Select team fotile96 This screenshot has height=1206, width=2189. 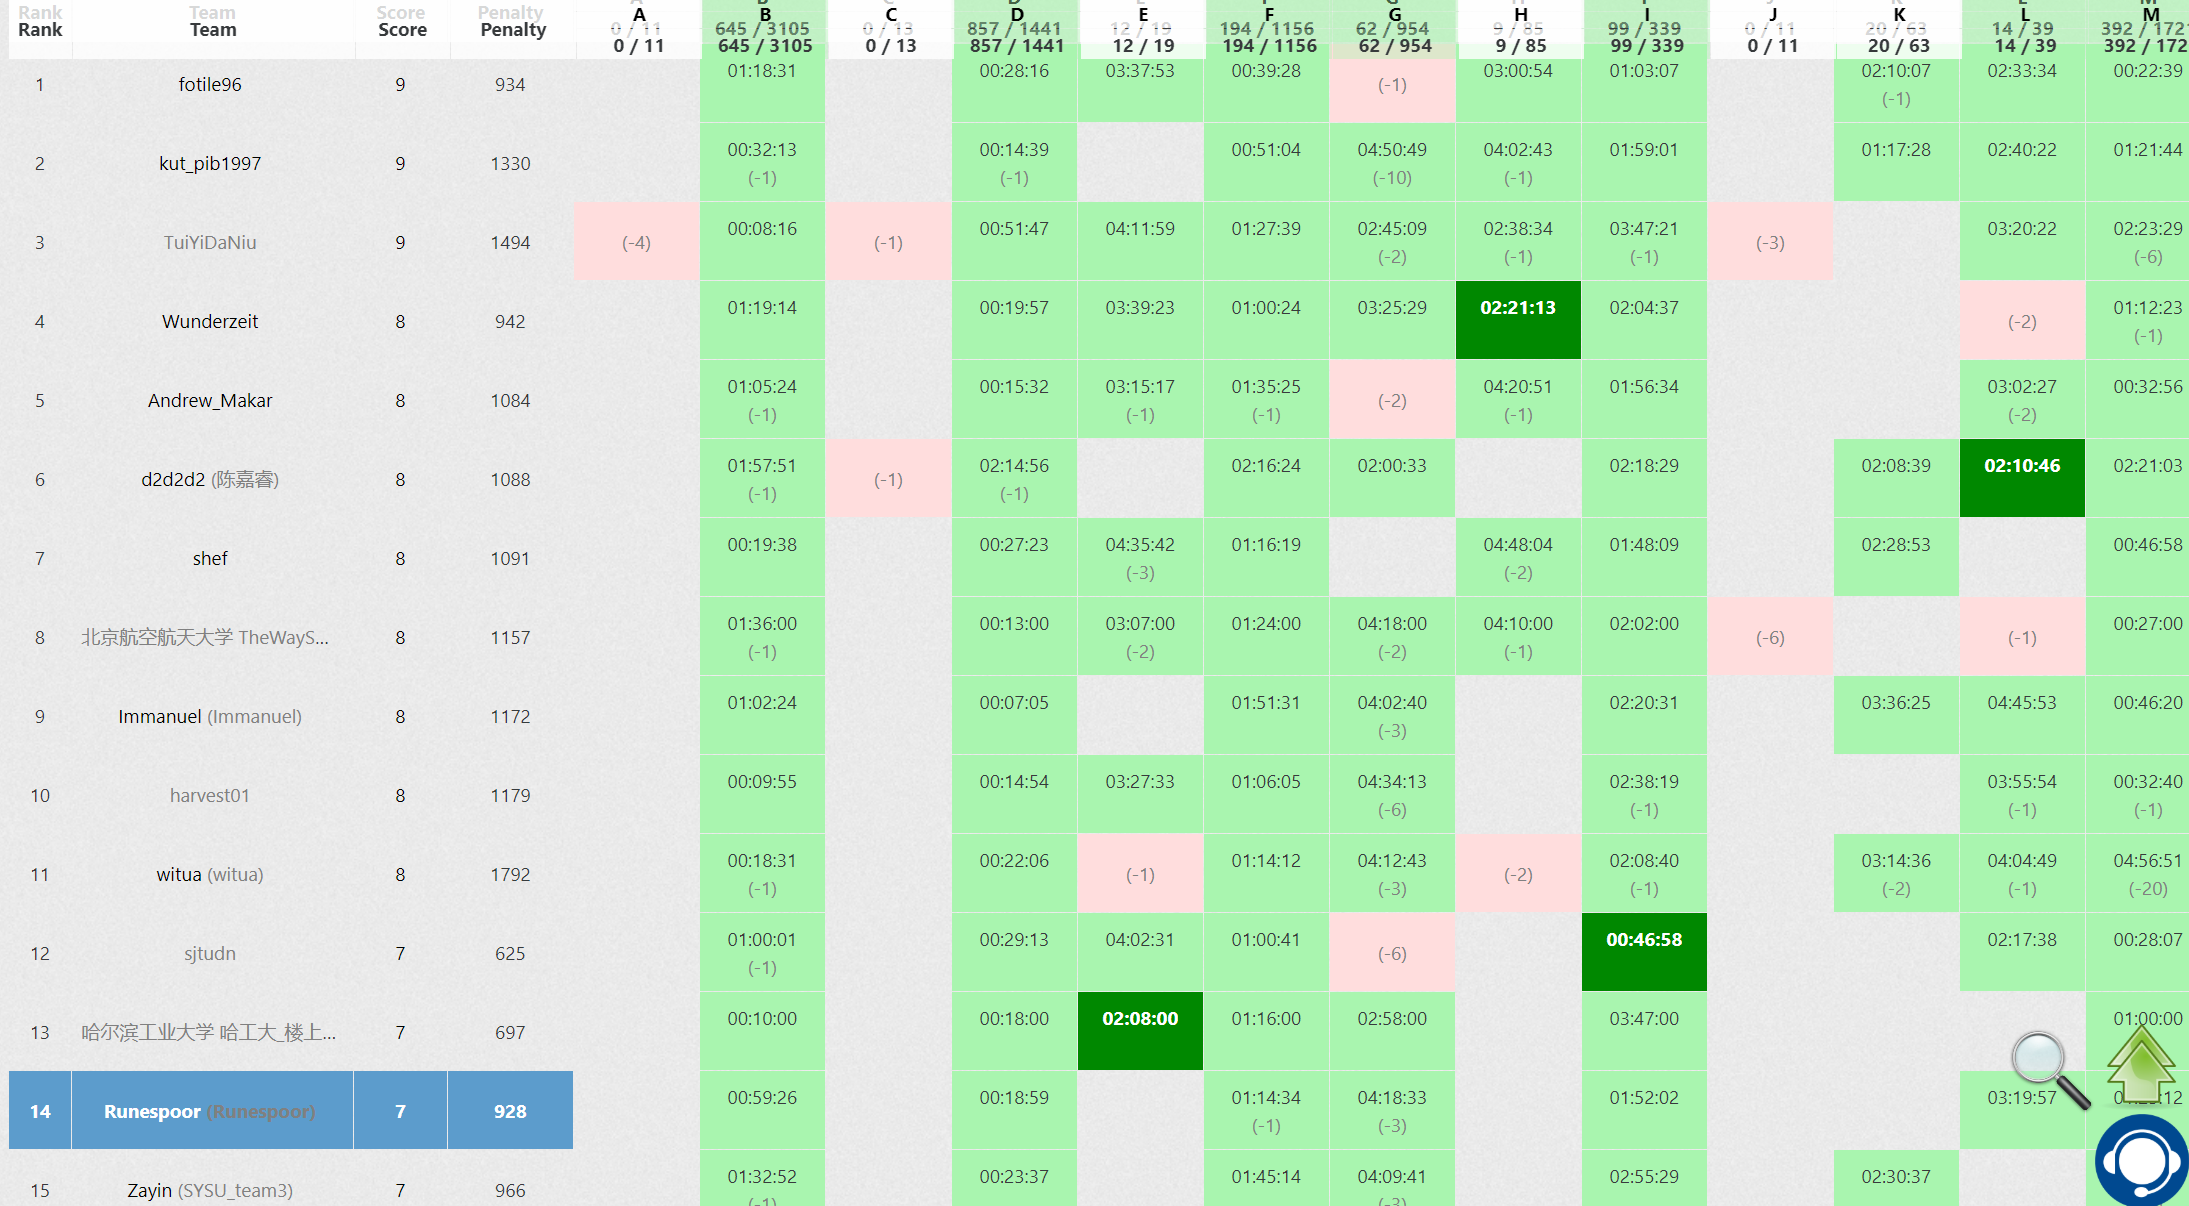coord(210,85)
